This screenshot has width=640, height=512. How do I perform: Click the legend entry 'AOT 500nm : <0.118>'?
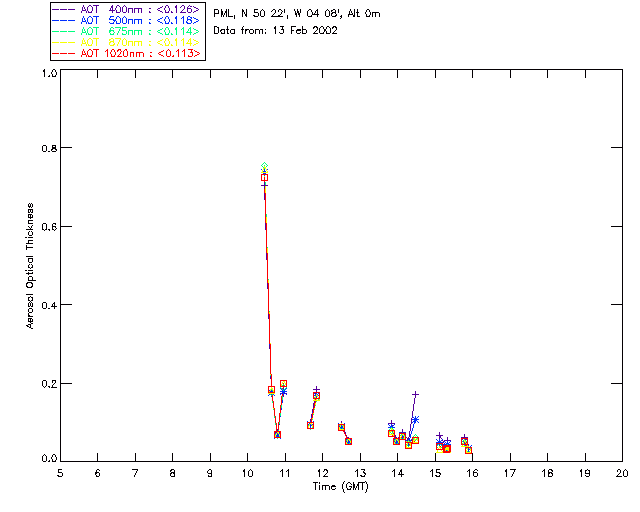(126, 20)
